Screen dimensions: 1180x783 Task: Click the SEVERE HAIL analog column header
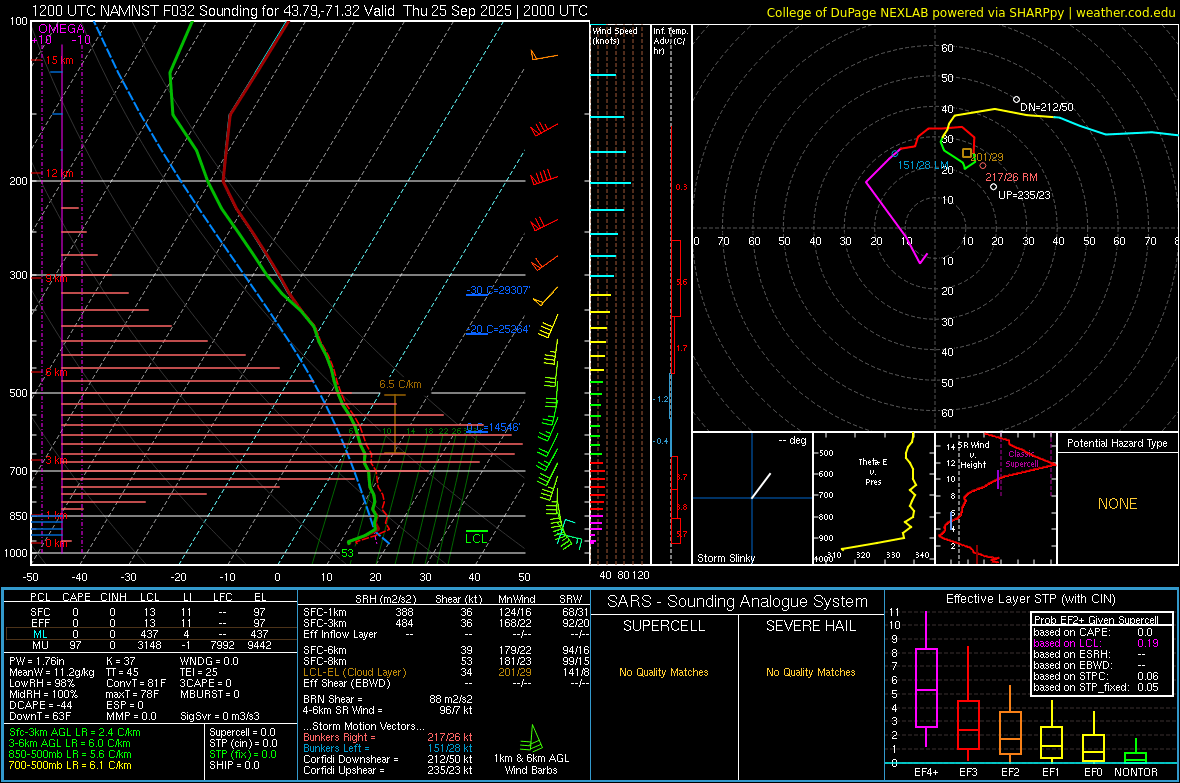coord(810,626)
